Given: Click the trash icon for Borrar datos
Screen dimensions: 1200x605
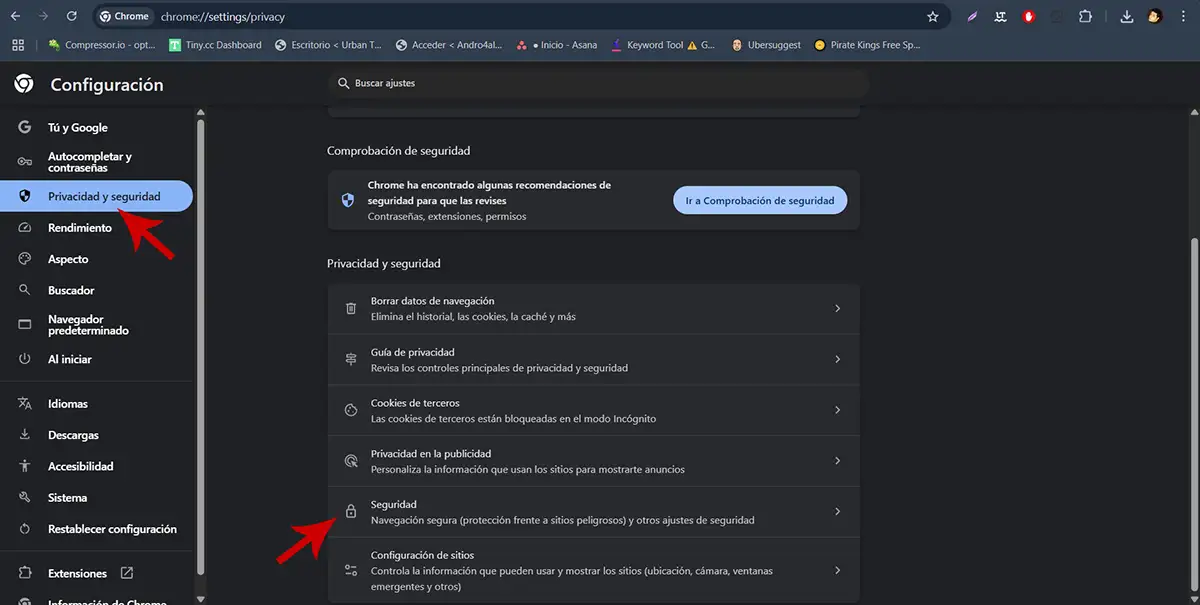Looking at the screenshot, I should 351,308.
